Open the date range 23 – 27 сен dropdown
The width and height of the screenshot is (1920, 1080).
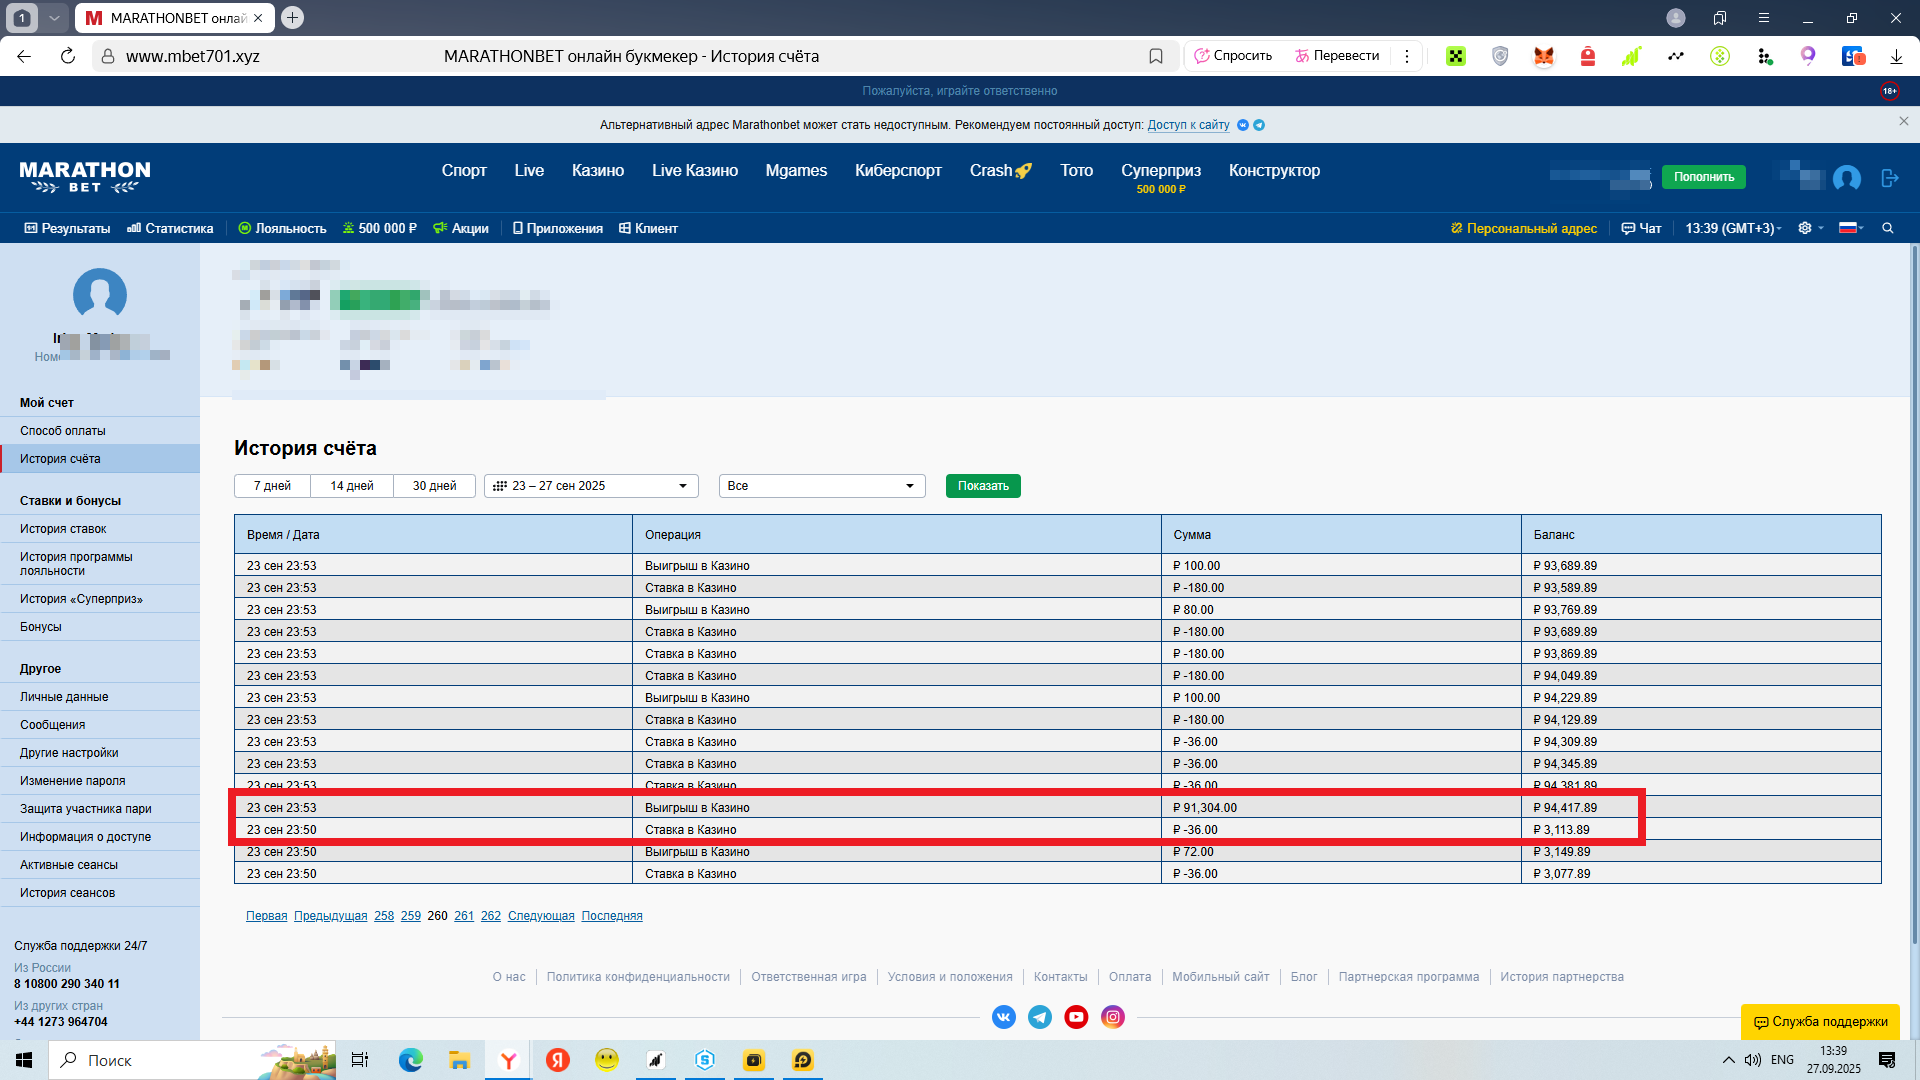click(x=590, y=486)
